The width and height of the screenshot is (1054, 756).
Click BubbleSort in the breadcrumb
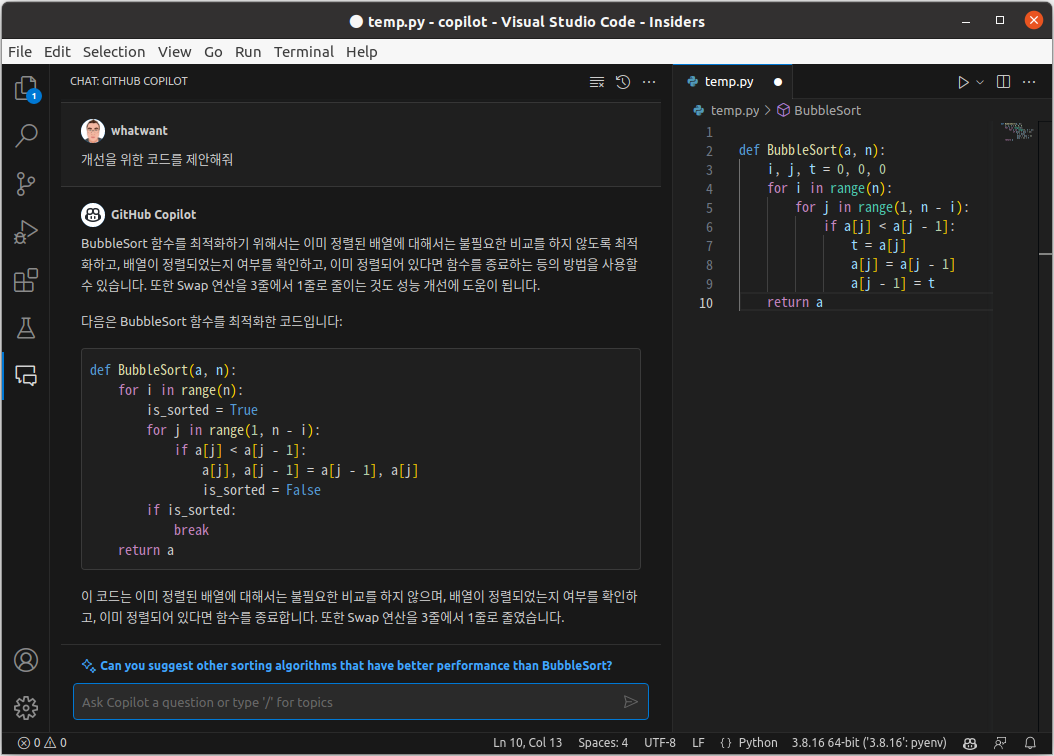827,110
